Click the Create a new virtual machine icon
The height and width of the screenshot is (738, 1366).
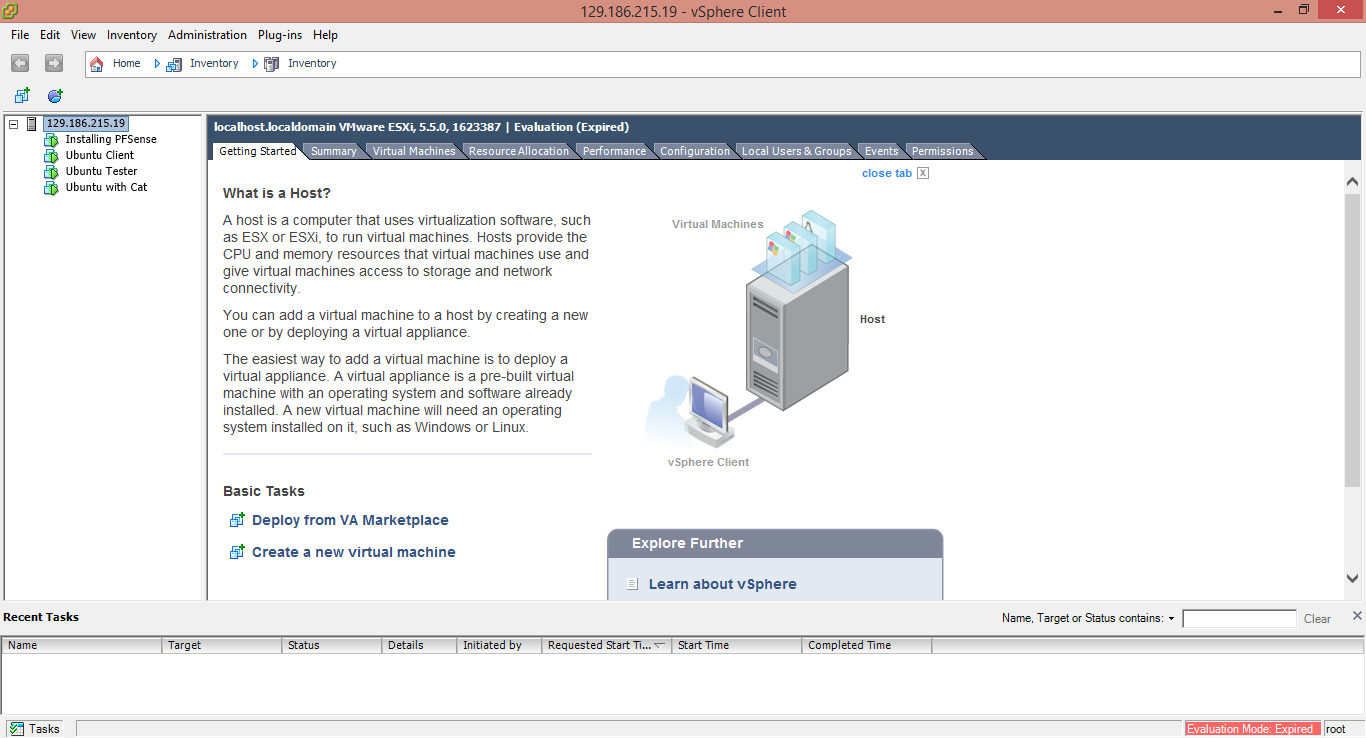[237, 552]
